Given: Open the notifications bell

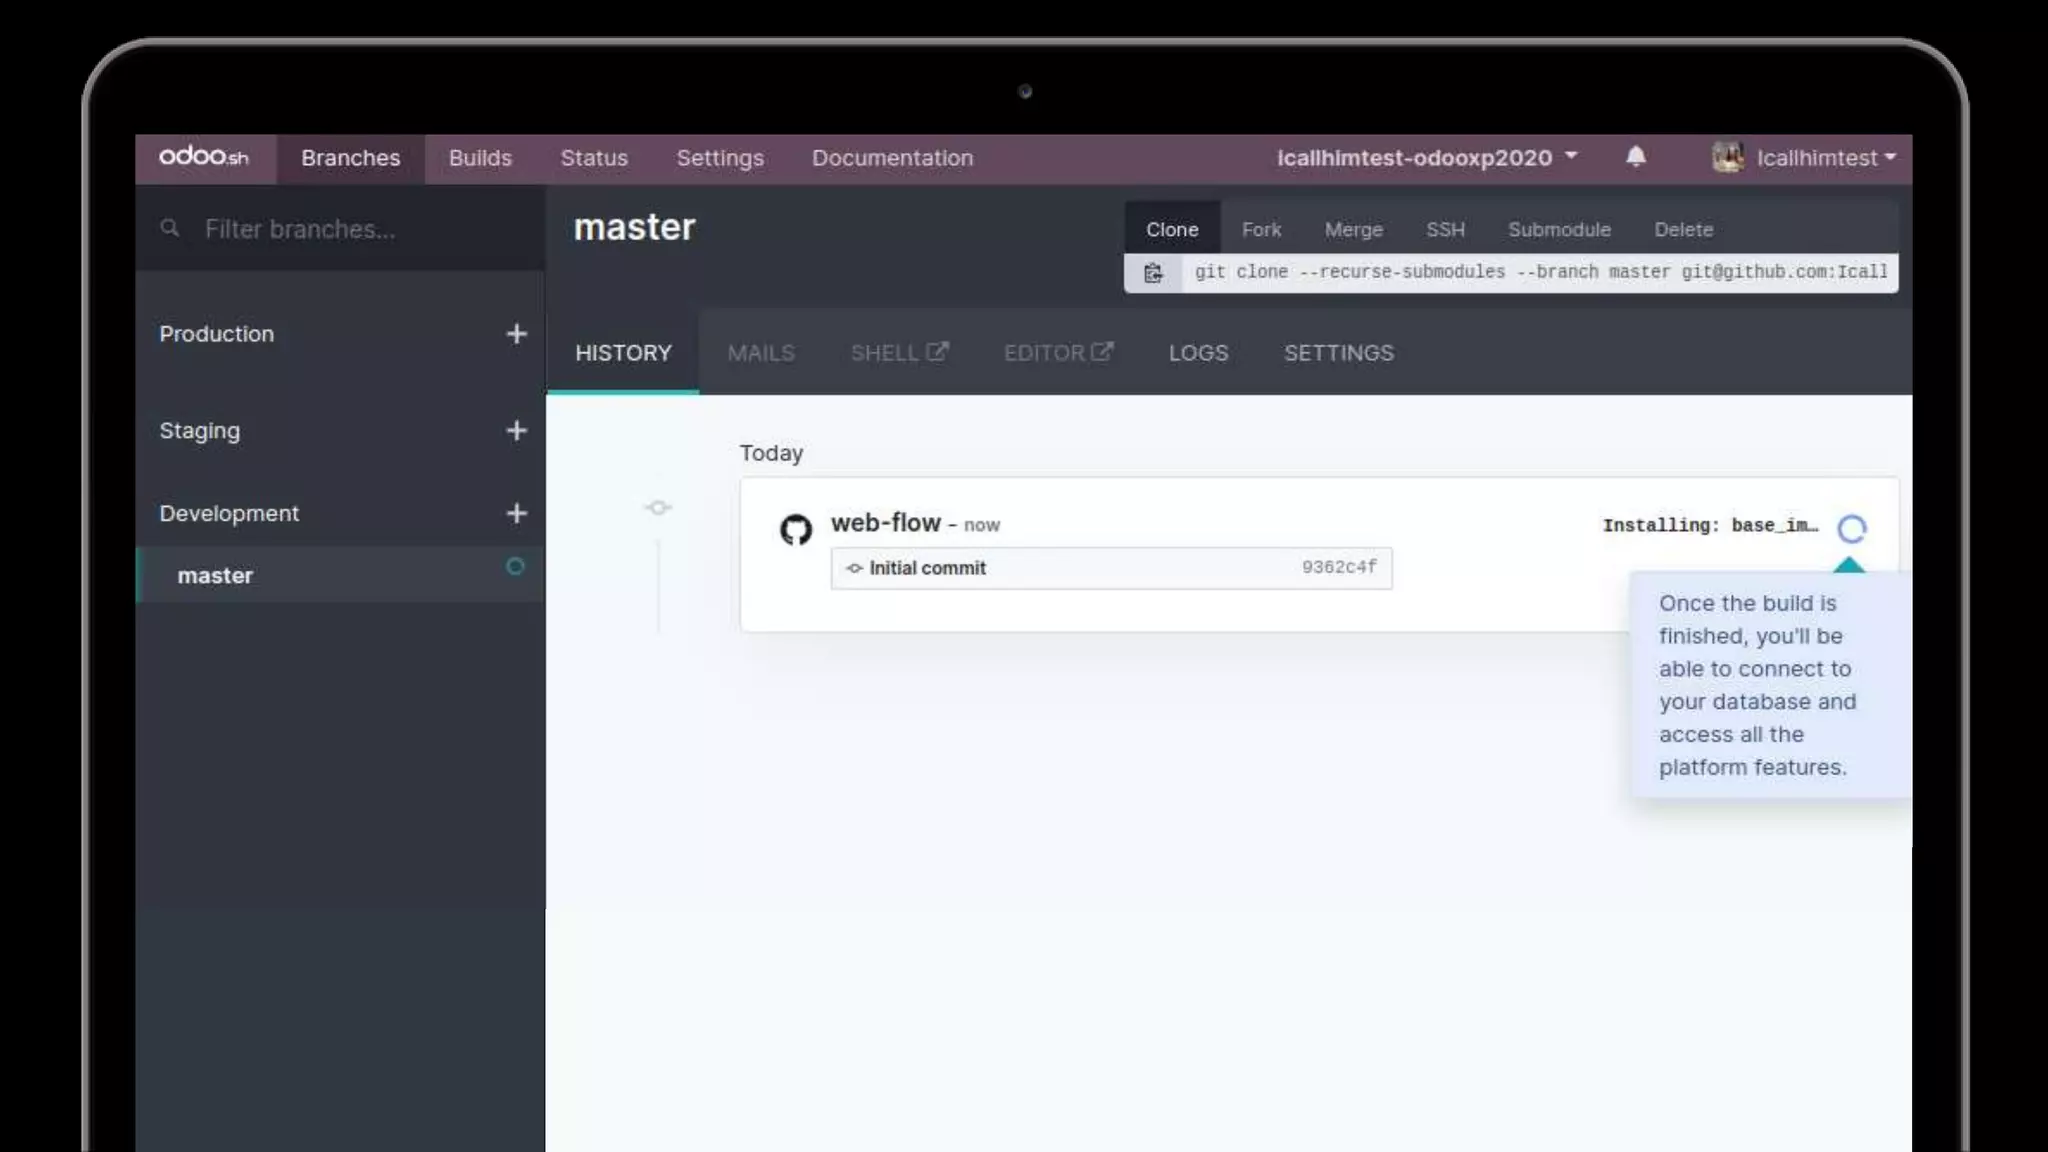Looking at the screenshot, I should click(1635, 157).
